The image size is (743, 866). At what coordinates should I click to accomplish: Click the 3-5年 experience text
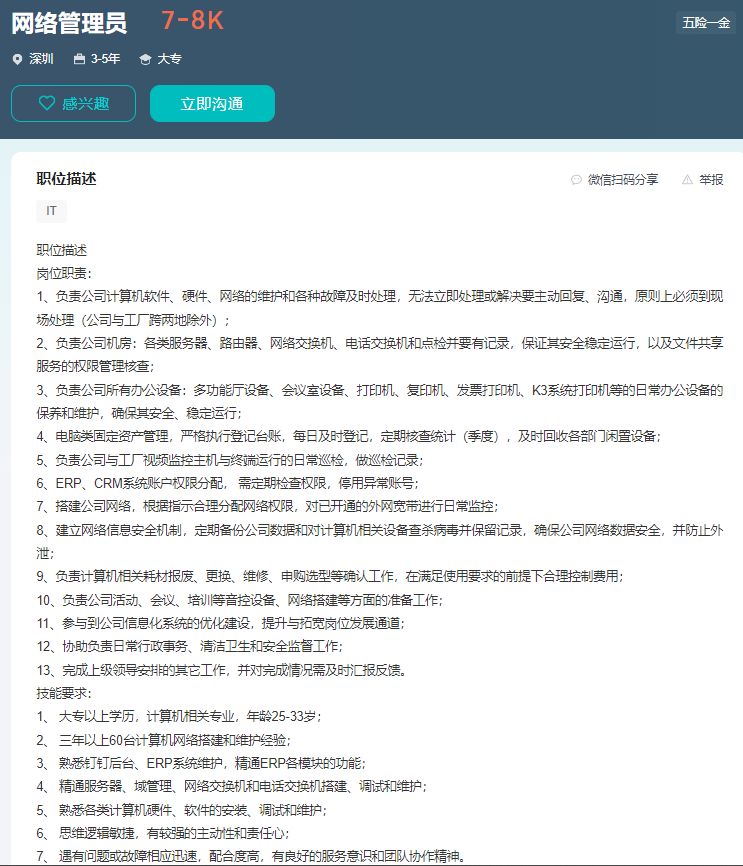106,59
